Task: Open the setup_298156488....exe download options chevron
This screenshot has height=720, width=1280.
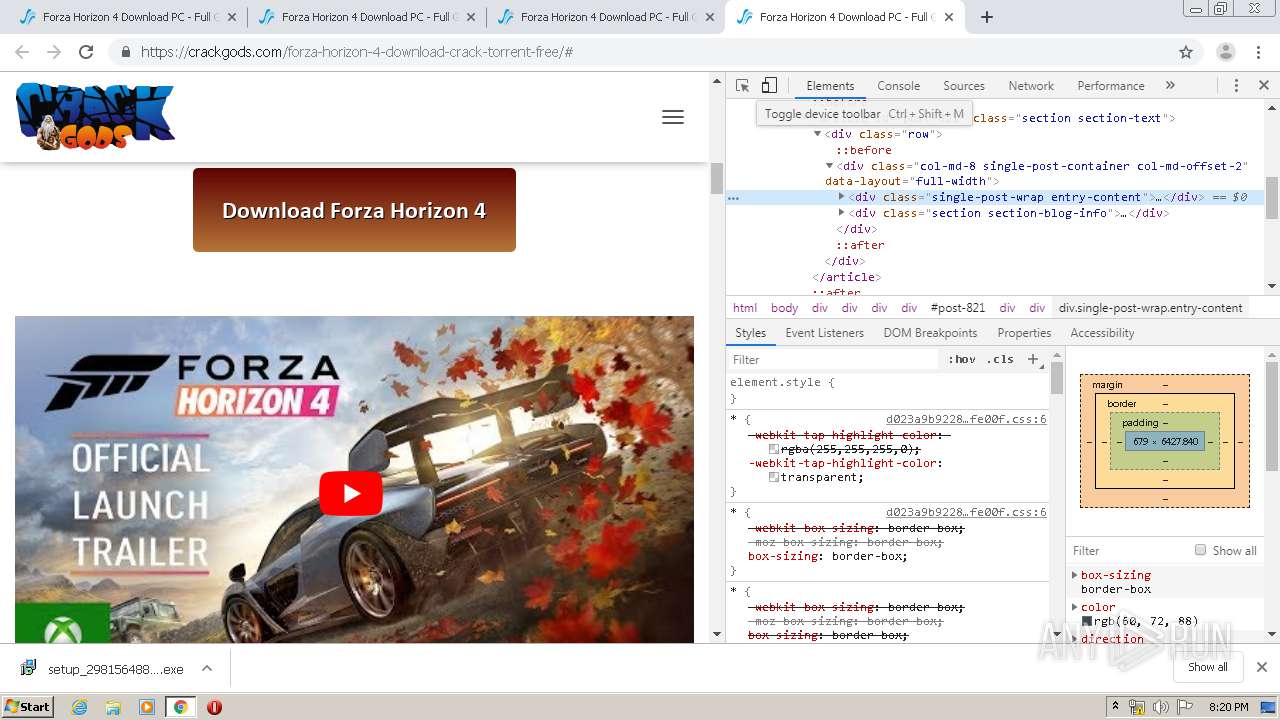Action: [207, 668]
